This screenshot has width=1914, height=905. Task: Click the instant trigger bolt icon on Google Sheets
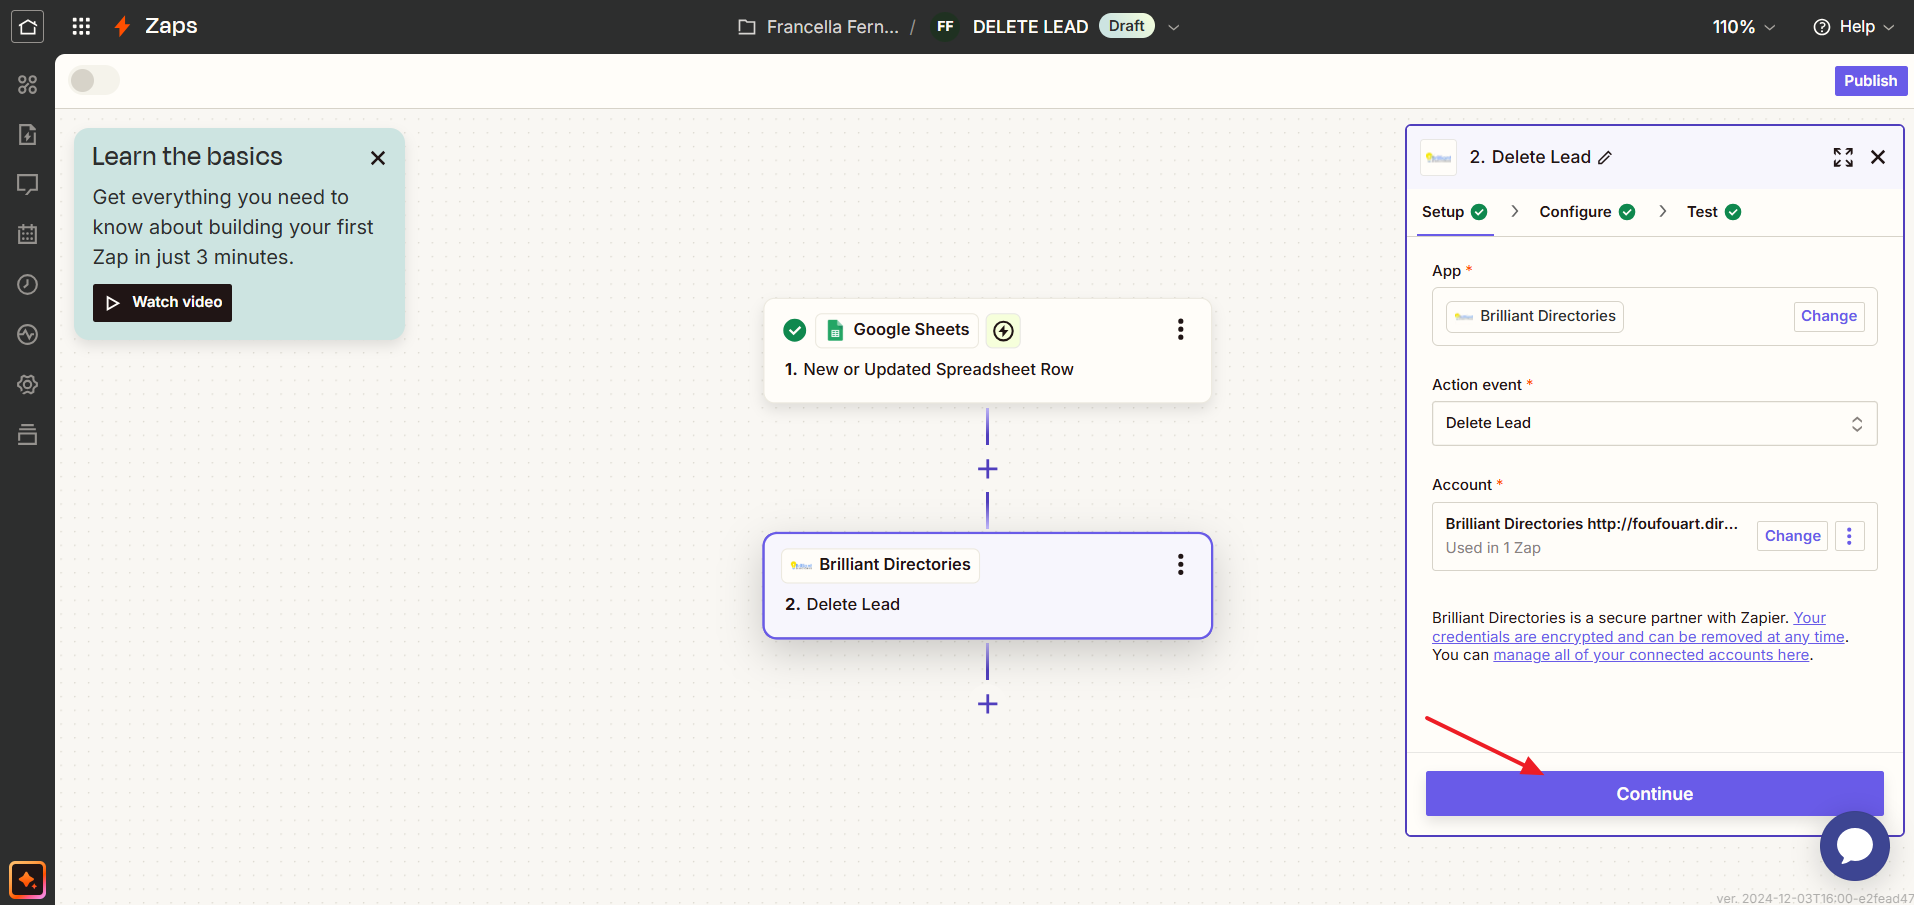click(x=1003, y=330)
